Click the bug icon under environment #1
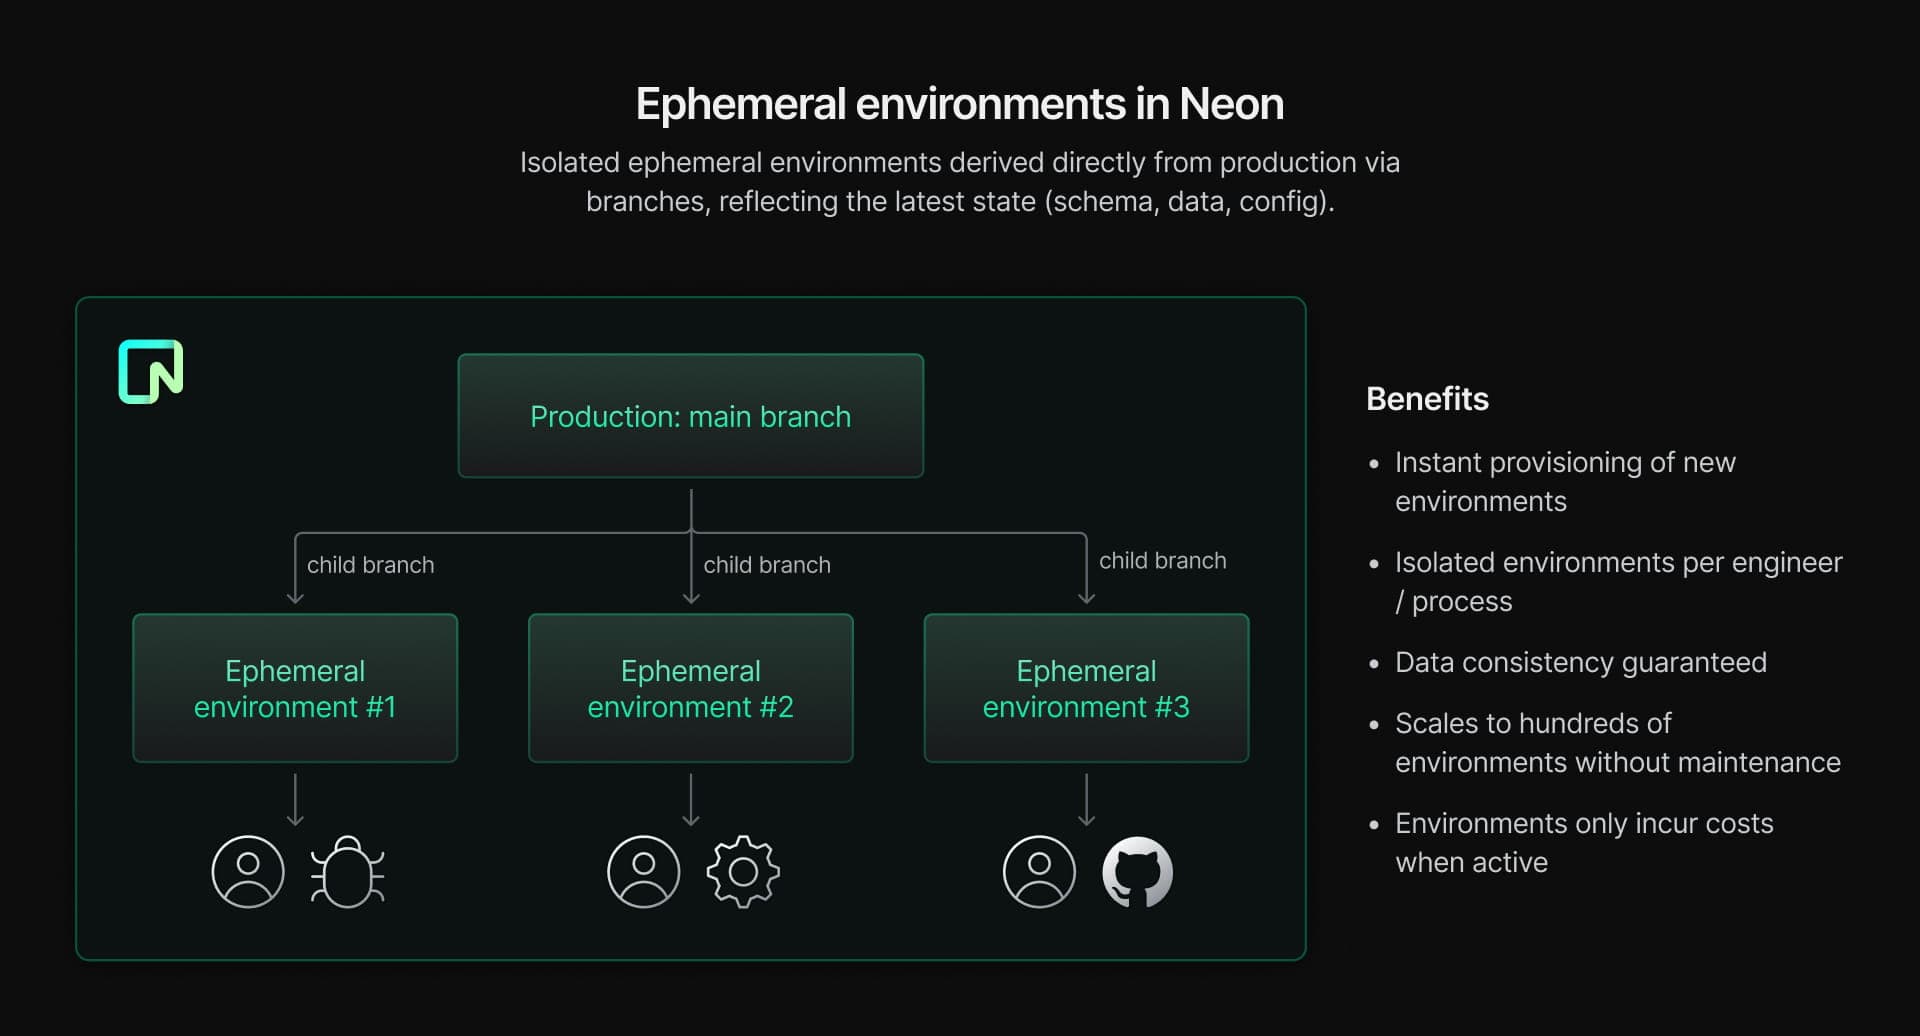The height and width of the screenshot is (1036, 1920). 347,872
